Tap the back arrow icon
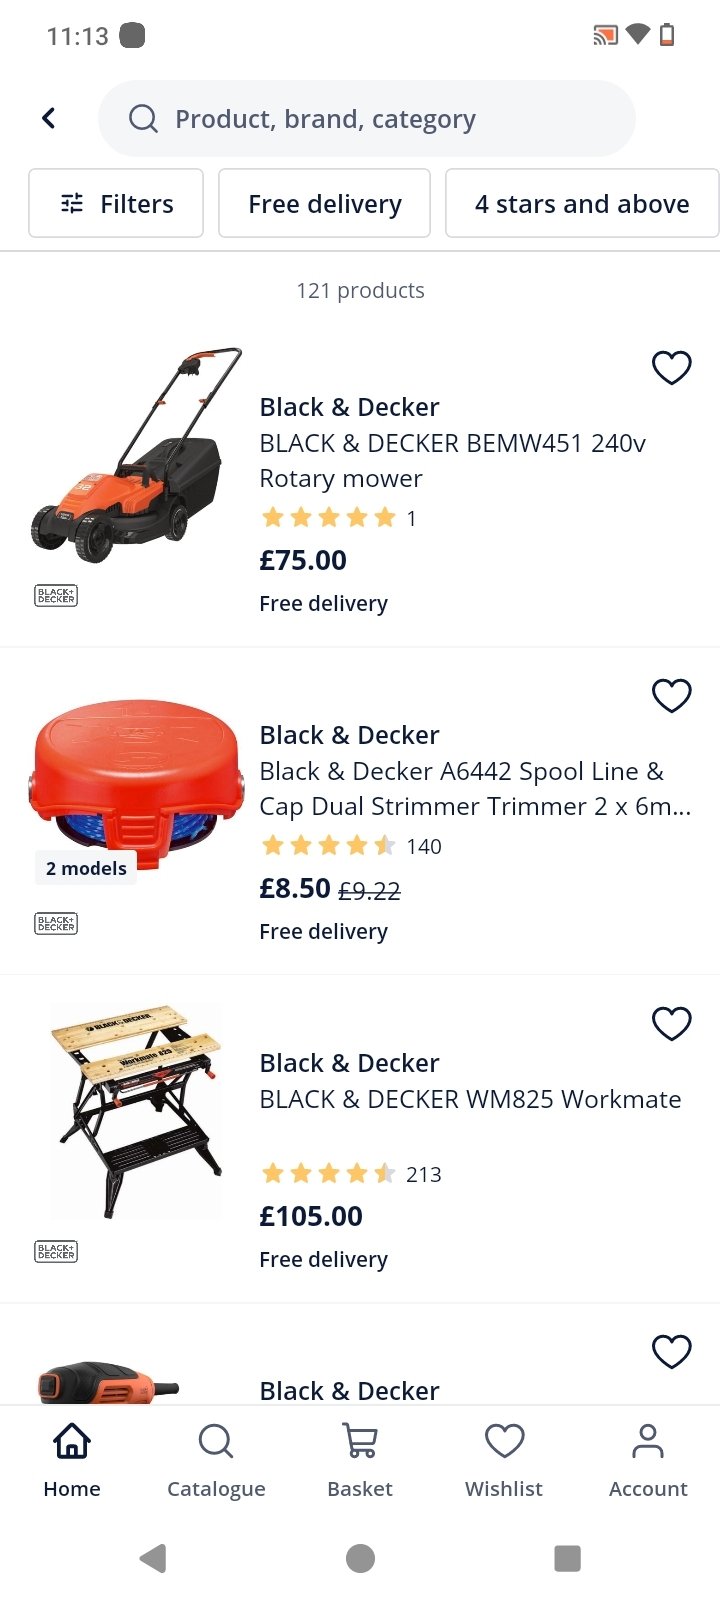720x1600 pixels. point(48,118)
